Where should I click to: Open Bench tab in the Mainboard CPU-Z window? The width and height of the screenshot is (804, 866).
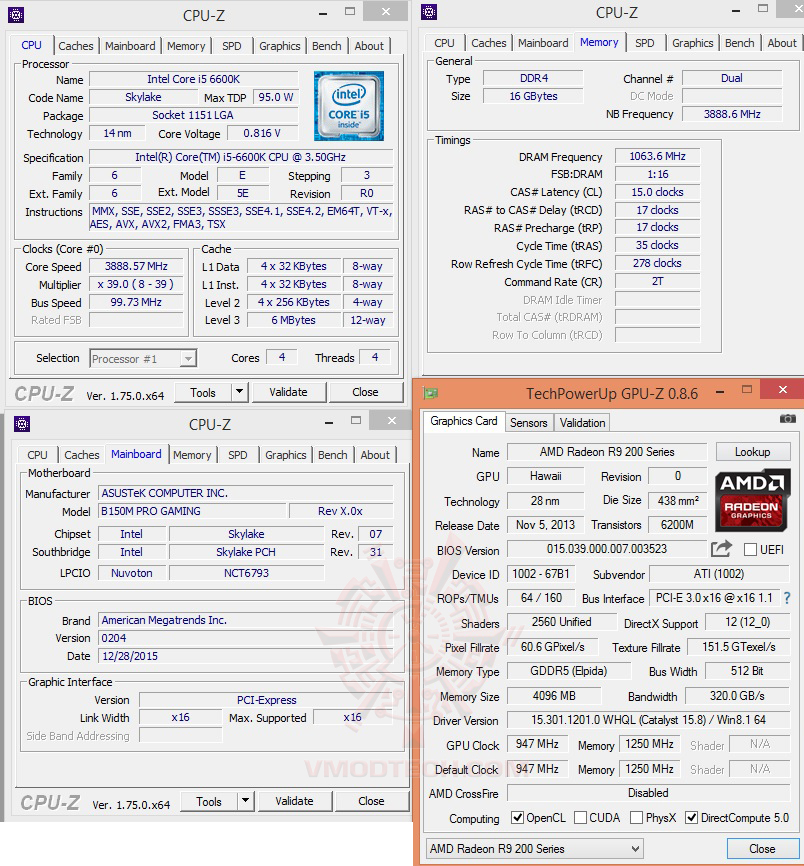332,455
